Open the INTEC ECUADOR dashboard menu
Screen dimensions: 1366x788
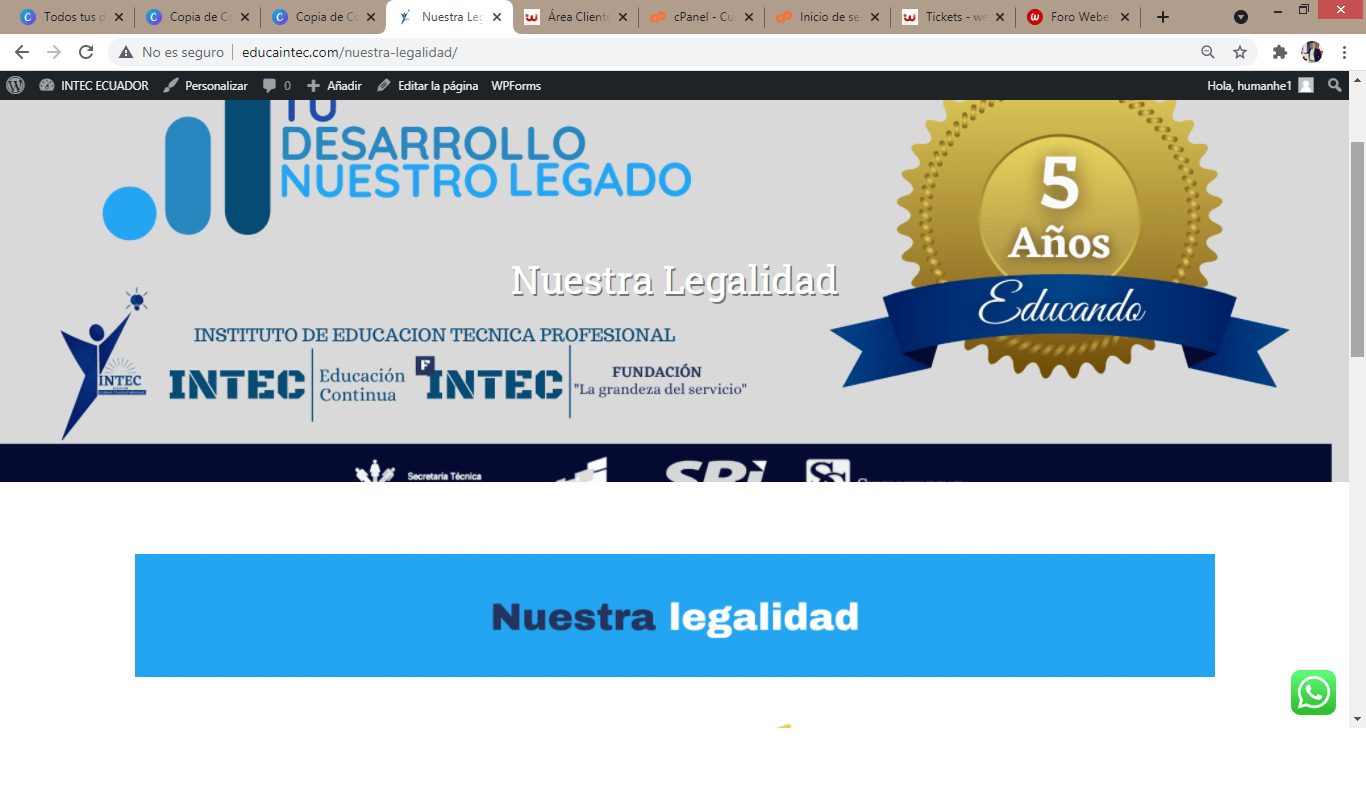pyautogui.click(x=93, y=86)
